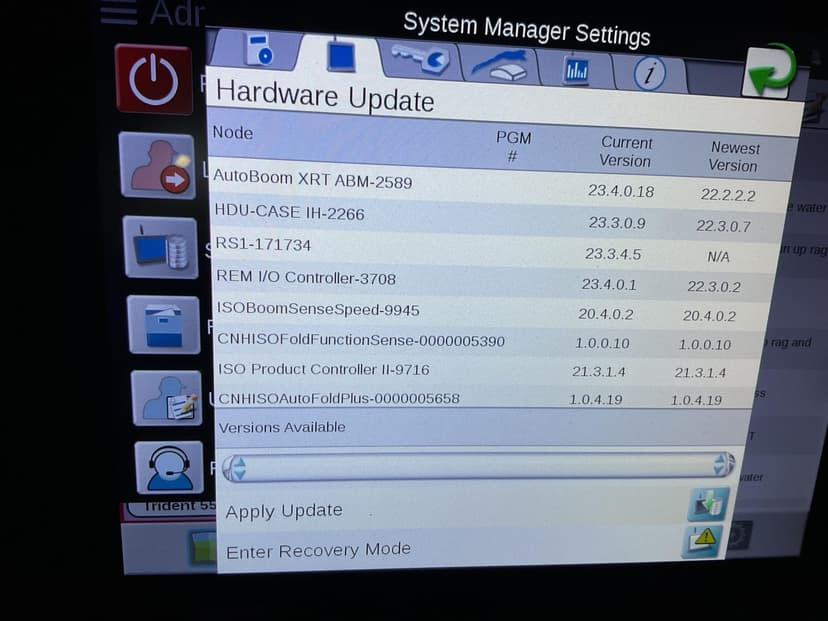Viewport: 828px width, 621px height.
Task: Open the user profile notes icon
Action: click(x=167, y=398)
